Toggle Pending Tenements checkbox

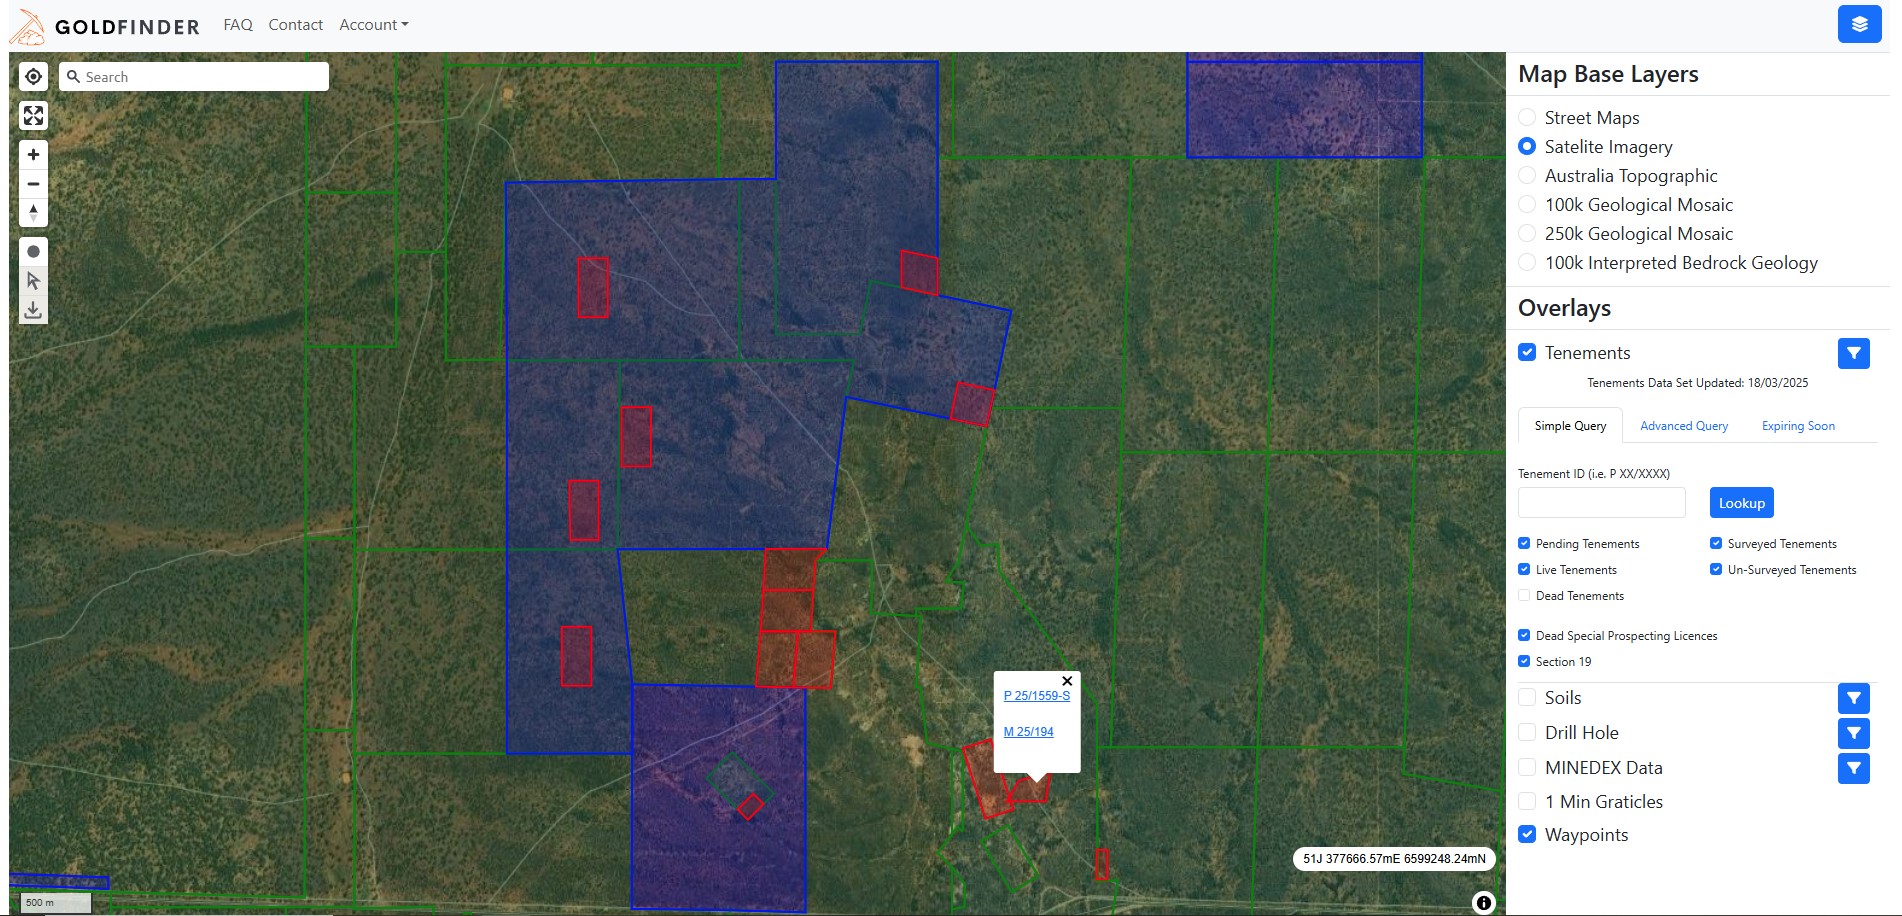(1524, 543)
